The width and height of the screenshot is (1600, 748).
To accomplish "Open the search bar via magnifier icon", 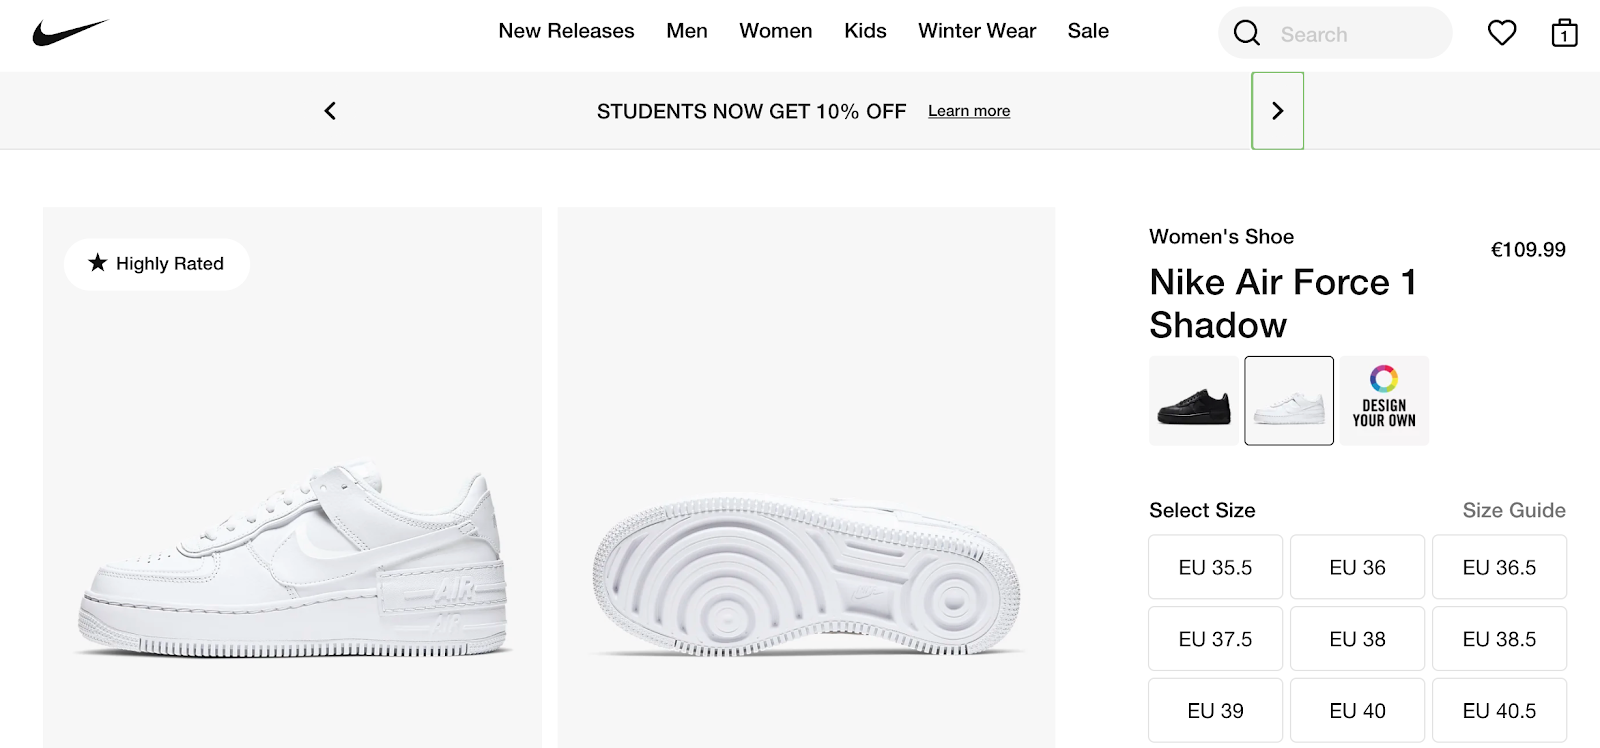I will pos(1246,32).
